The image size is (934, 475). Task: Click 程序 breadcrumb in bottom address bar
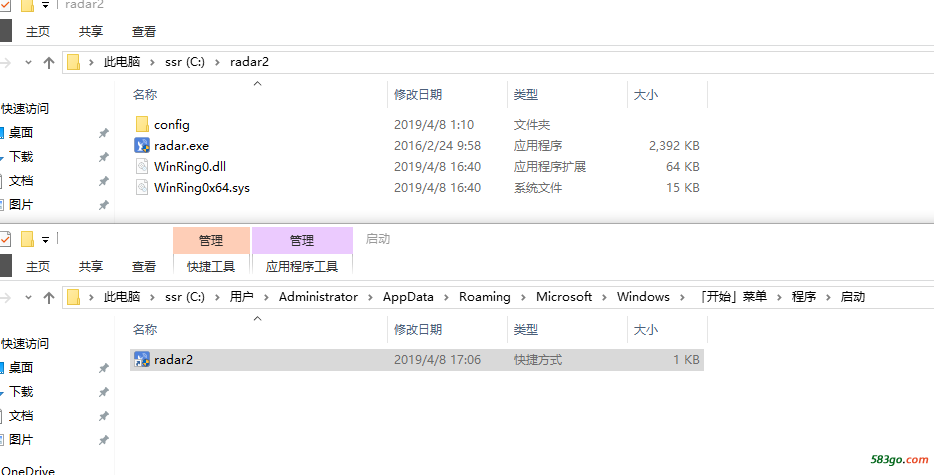coord(804,297)
